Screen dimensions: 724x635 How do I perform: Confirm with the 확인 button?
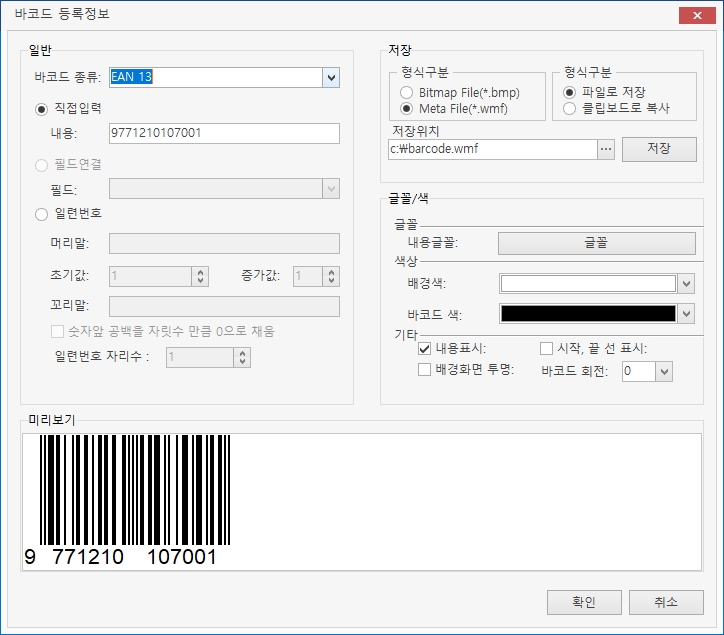coord(584,602)
